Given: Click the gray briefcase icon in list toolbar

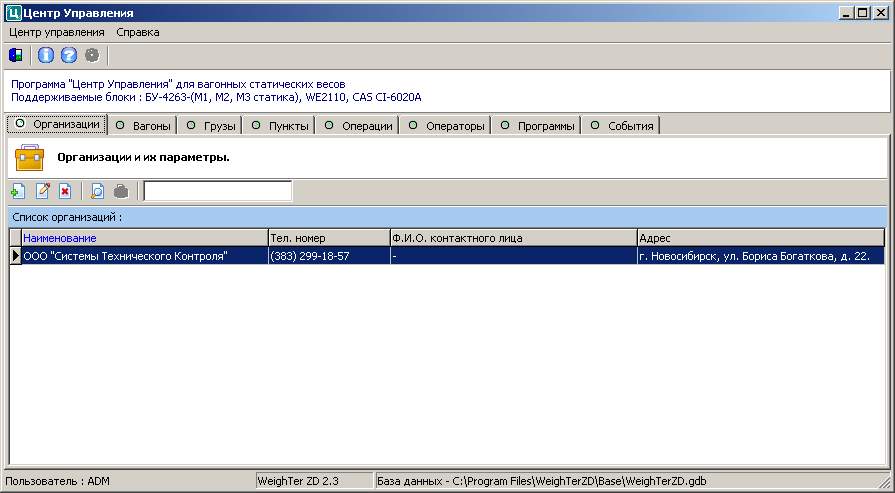Looking at the screenshot, I should click(121, 191).
